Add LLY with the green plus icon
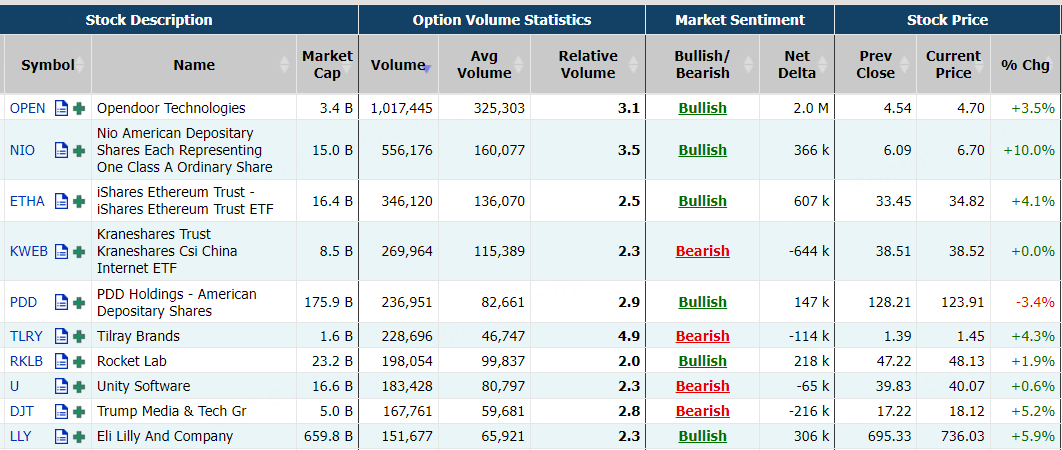1062x450 pixels. (79, 436)
